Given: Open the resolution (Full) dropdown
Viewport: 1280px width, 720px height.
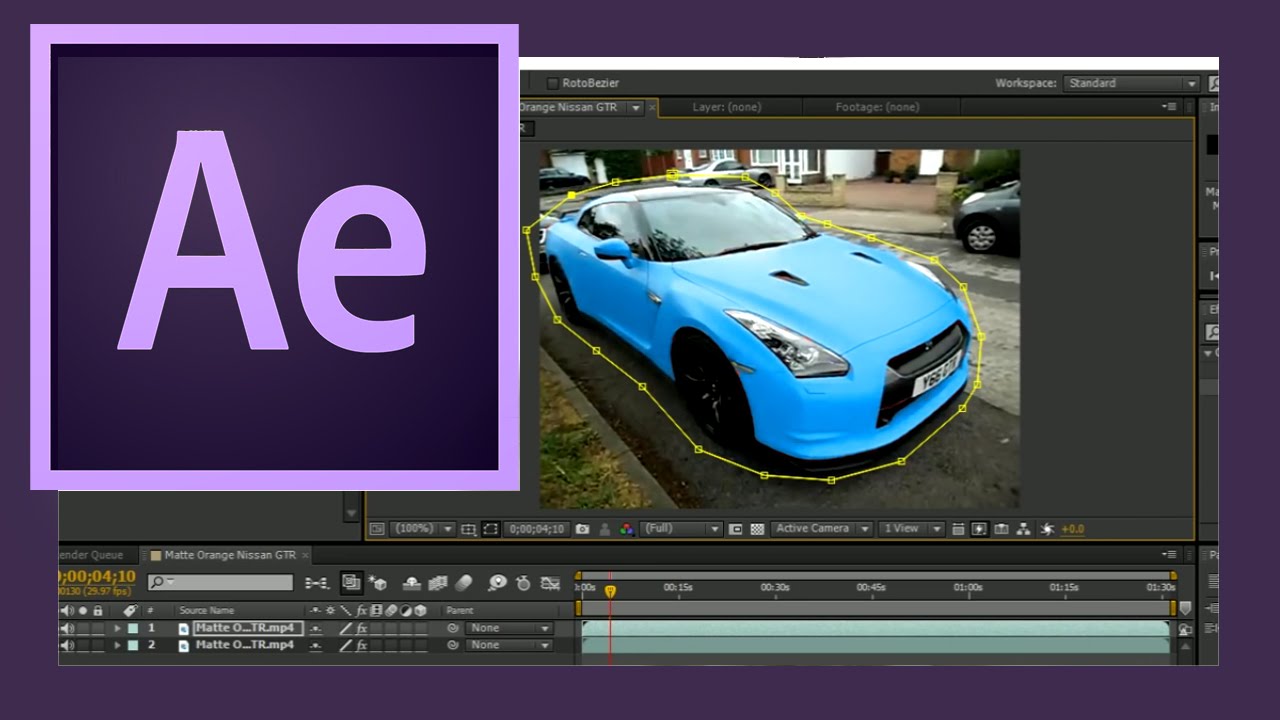Looking at the screenshot, I should click(682, 529).
